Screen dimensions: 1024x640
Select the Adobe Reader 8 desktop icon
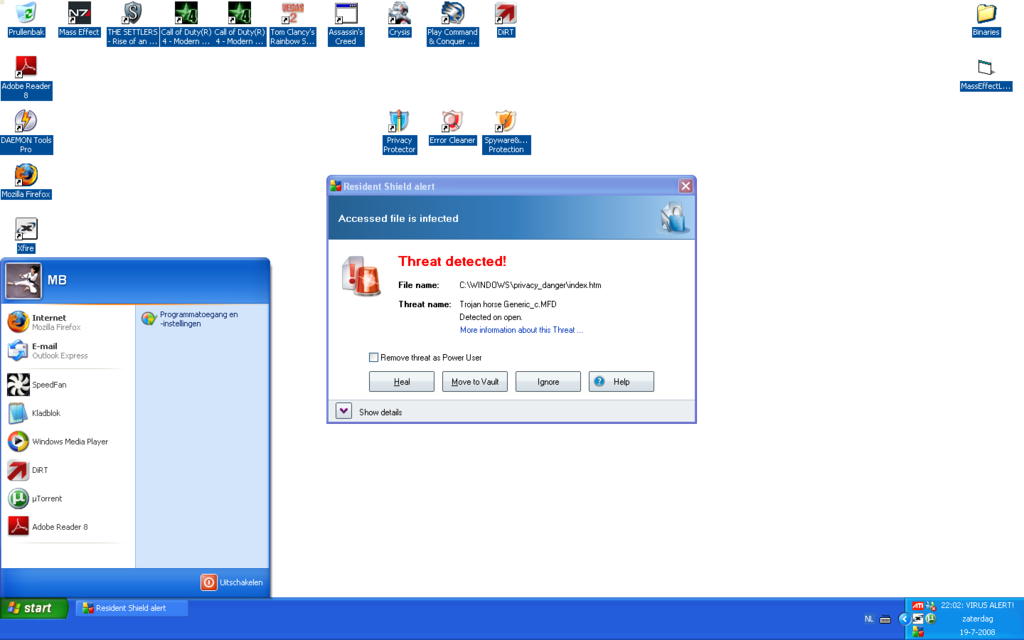point(26,78)
